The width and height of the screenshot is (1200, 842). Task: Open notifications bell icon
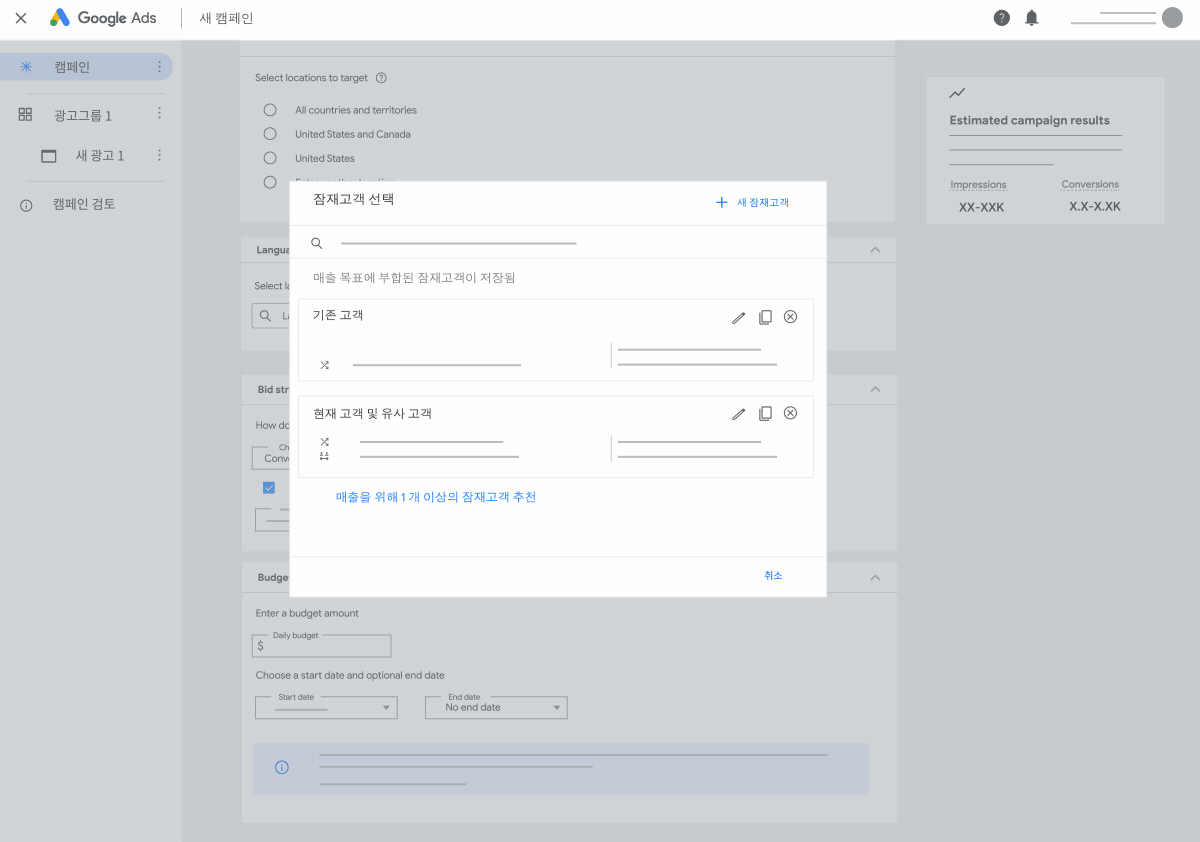pos(1032,18)
